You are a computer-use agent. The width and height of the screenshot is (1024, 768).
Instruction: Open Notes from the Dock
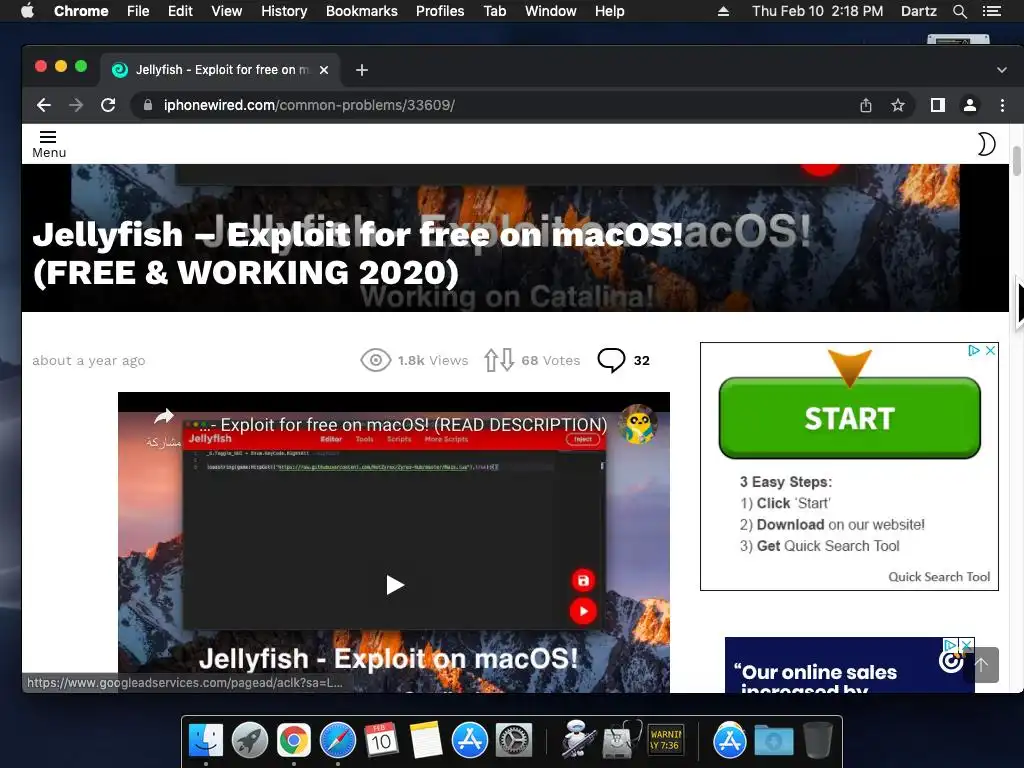[x=426, y=741]
